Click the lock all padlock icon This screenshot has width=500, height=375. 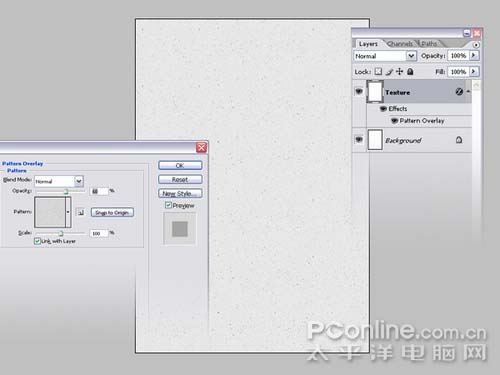tap(410, 71)
